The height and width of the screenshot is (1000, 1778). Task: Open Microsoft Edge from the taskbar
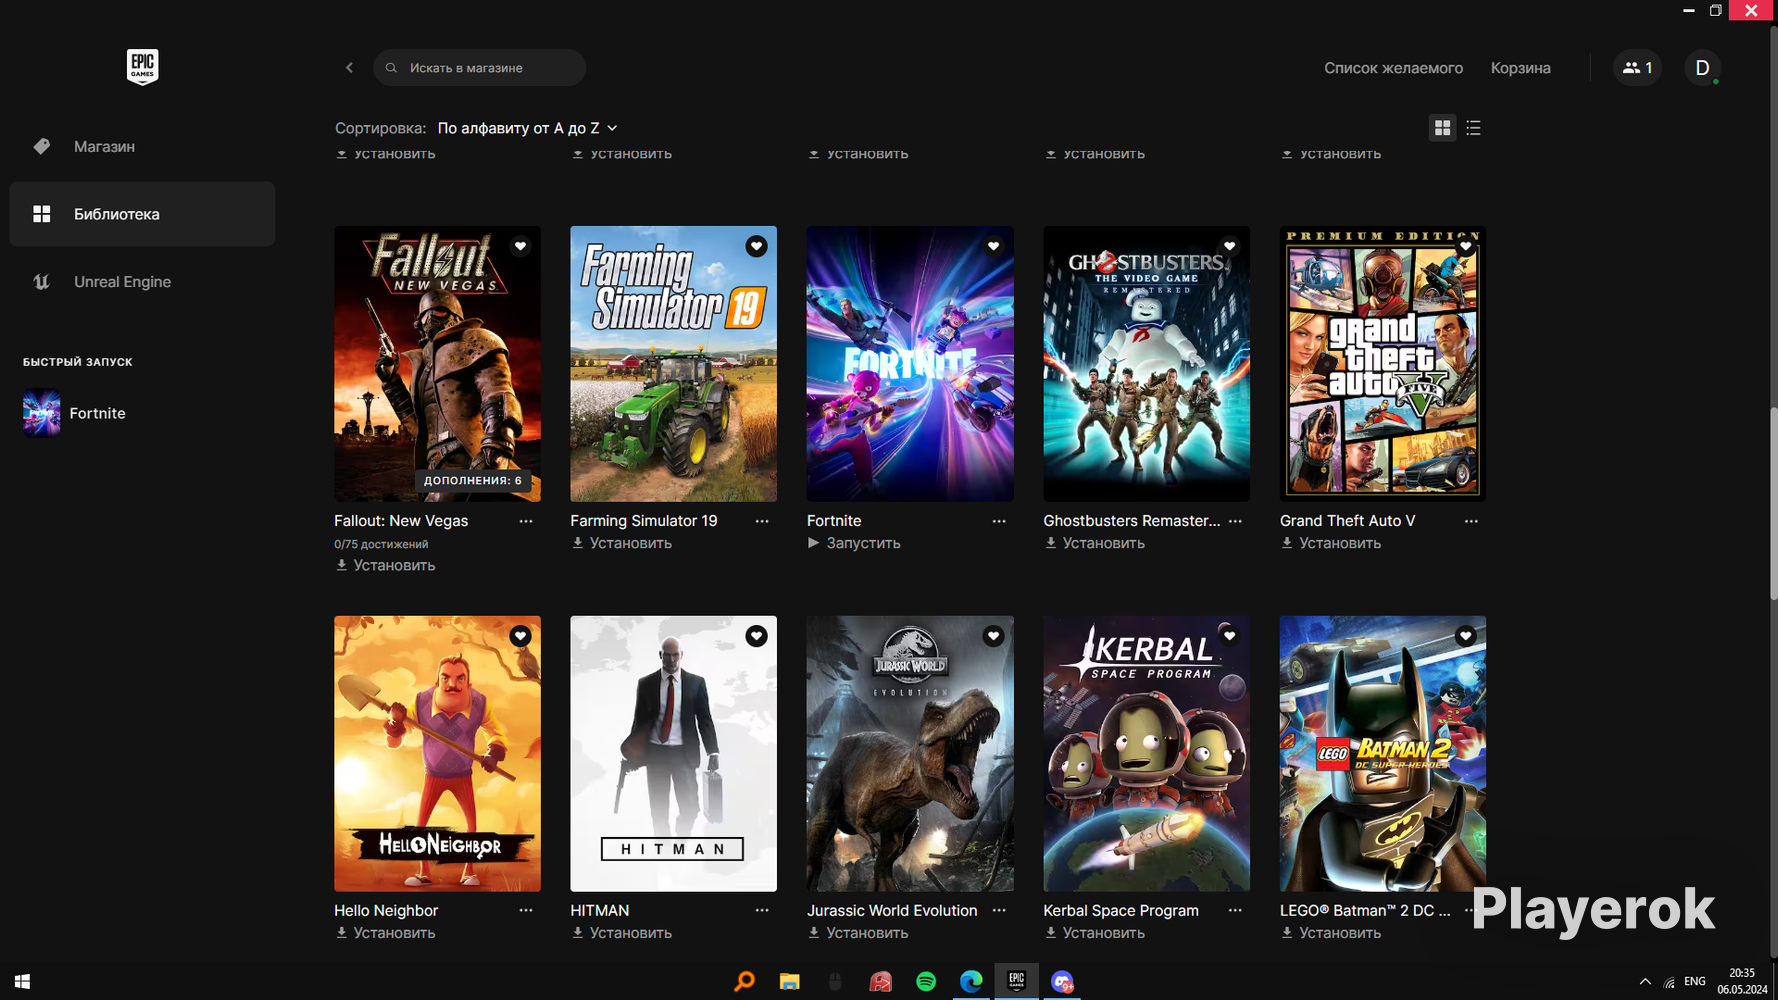click(x=971, y=982)
